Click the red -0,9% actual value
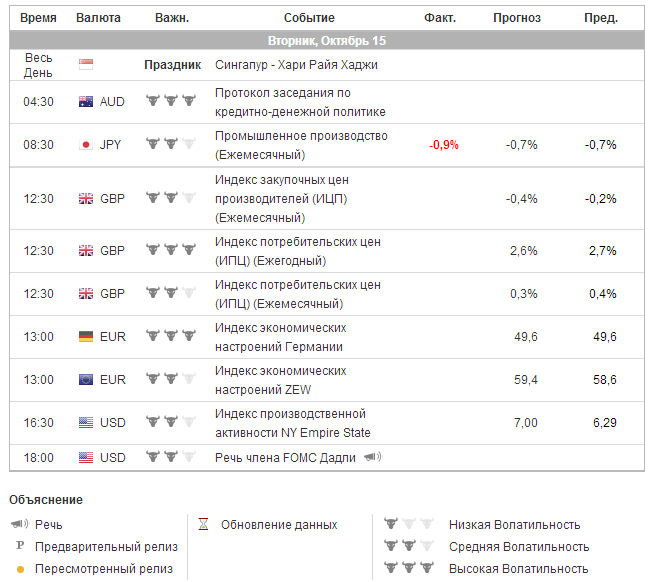Screen dimensions: 654x582 444,144
